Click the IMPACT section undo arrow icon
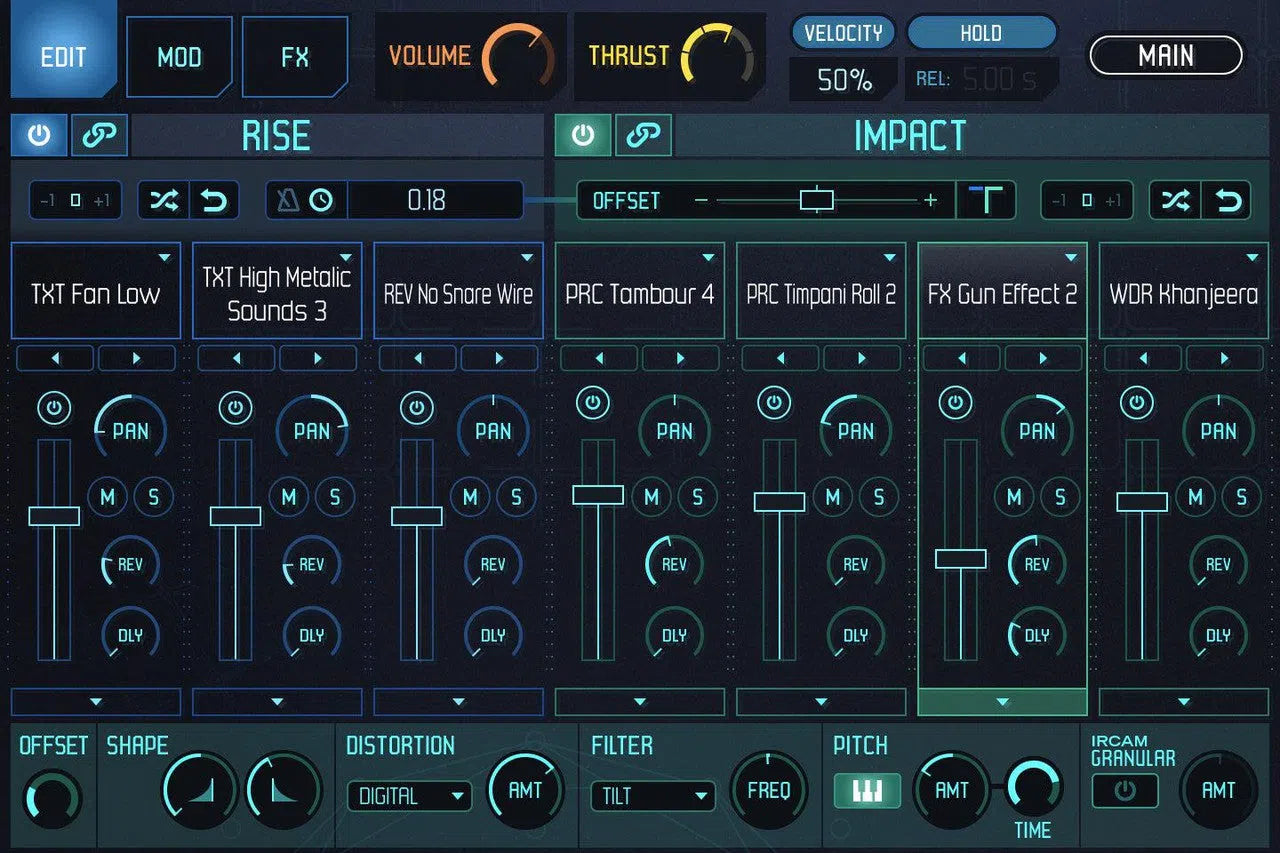Viewport: 1280px width, 853px height. click(x=1227, y=201)
